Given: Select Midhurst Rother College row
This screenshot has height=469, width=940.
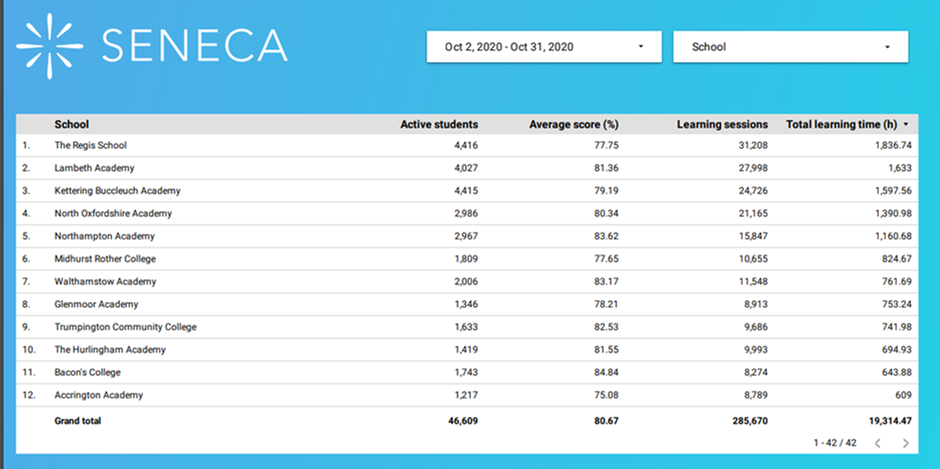Looking at the screenshot, I should coord(105,259).
